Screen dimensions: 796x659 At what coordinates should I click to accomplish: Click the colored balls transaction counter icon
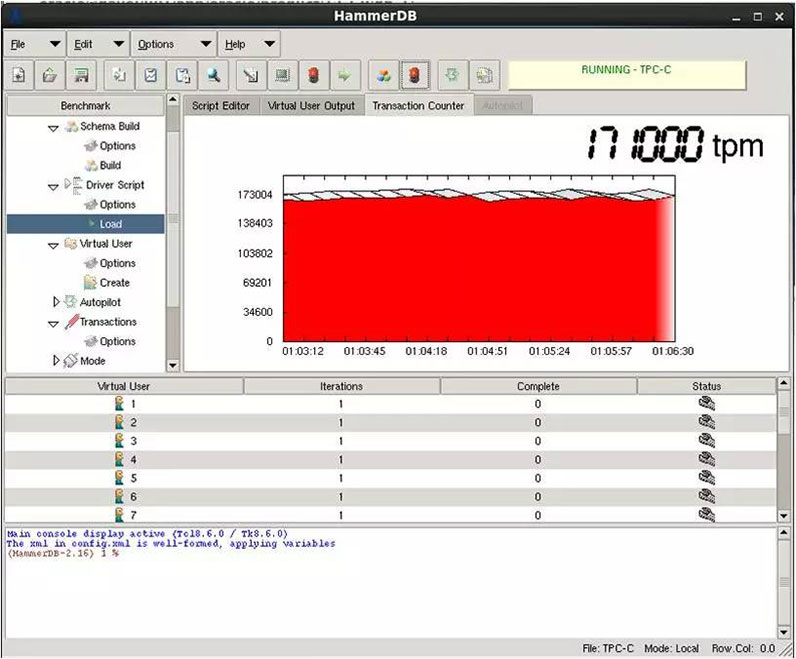pos(383,76)
